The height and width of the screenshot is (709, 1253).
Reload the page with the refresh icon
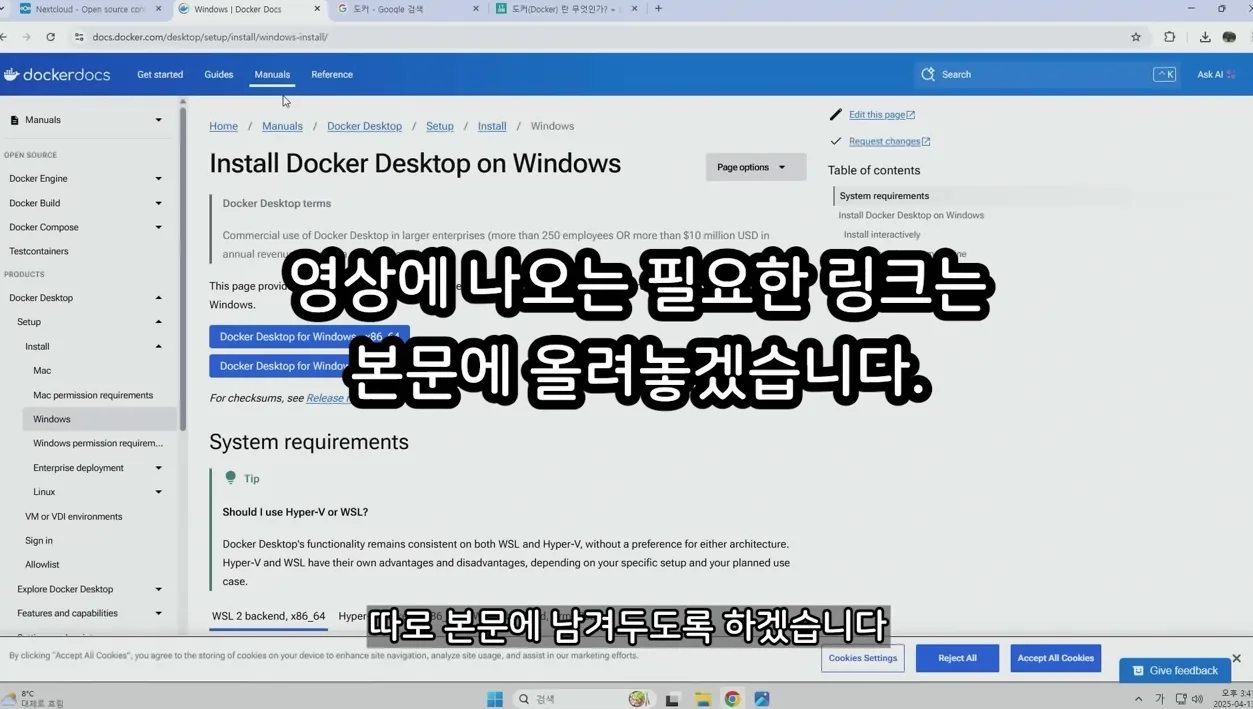(51, 37)
